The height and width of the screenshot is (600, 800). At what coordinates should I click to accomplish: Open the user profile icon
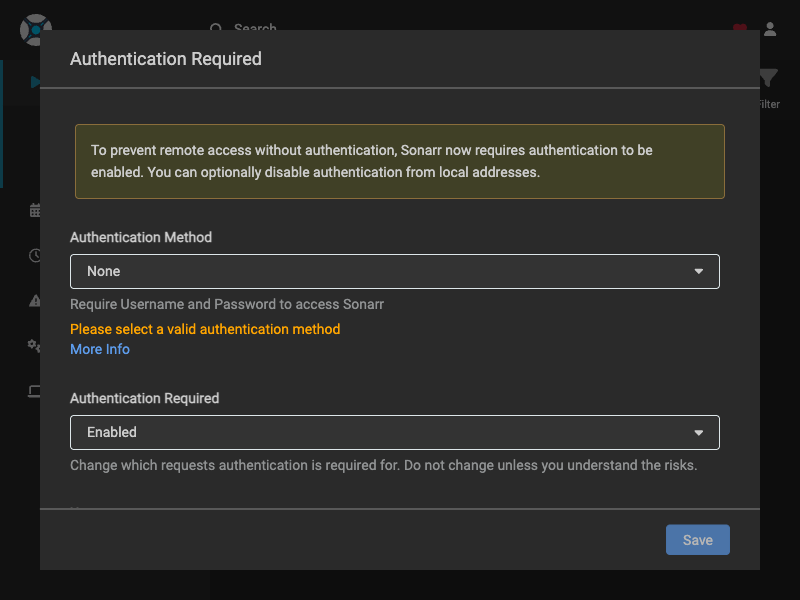(x=770, y=29)
